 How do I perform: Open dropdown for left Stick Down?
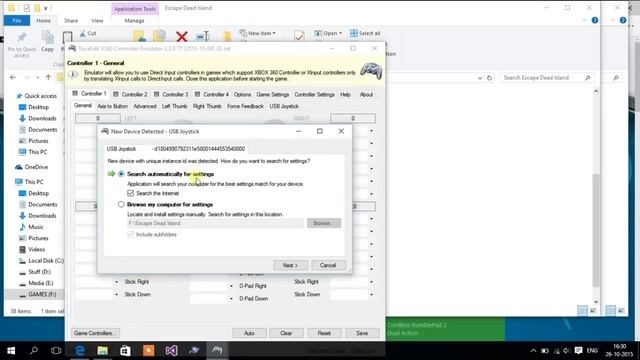tap(116, 295)
